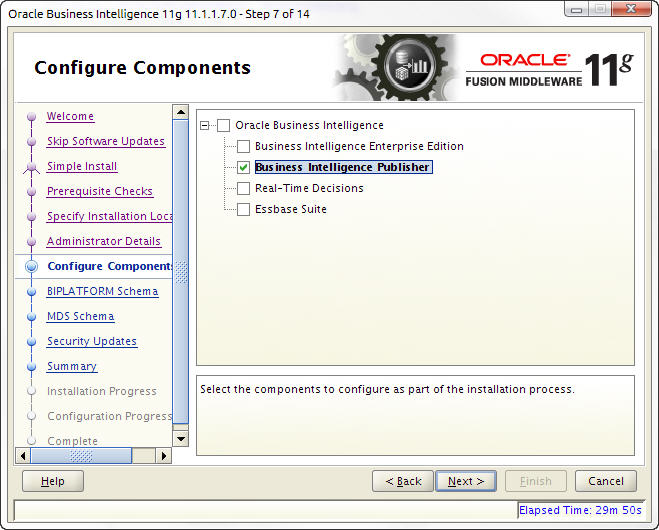The height and width of the screenshot is (530, 659).
Task: Click the Oracle Business Intelligence root label
Action: click(x=309, y=125)
